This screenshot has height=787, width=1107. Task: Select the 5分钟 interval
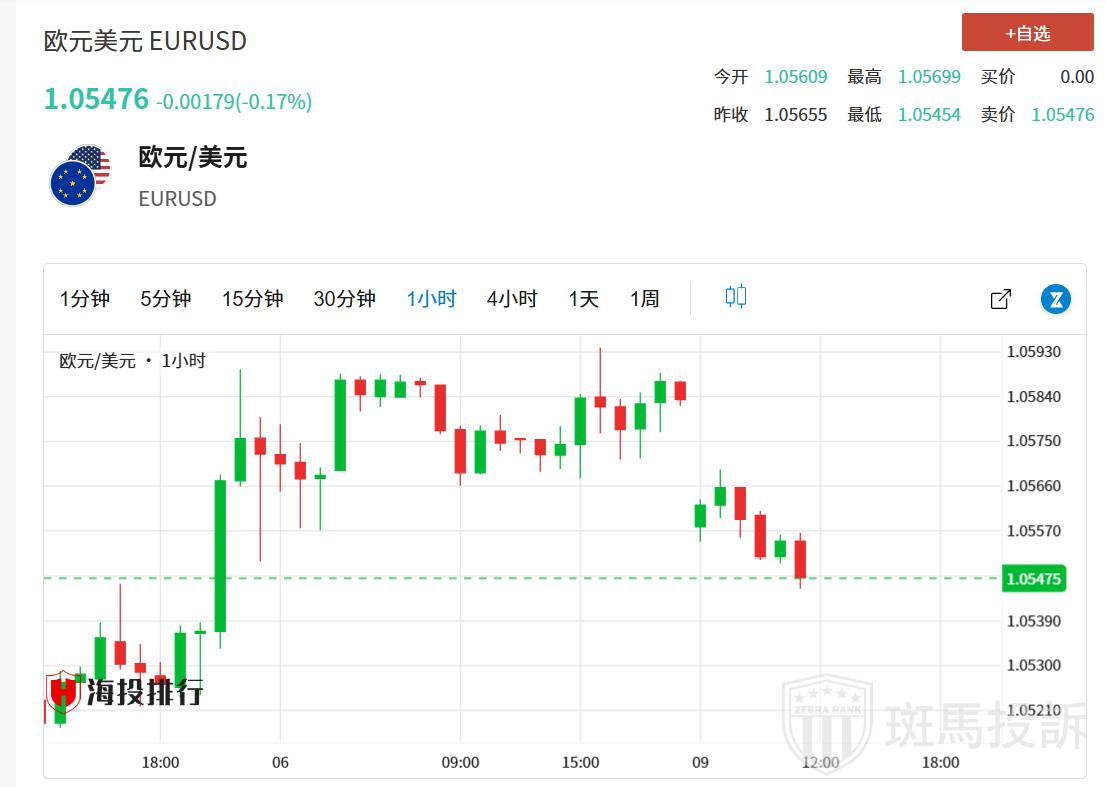pyautogui.click(x=166, y=299)
